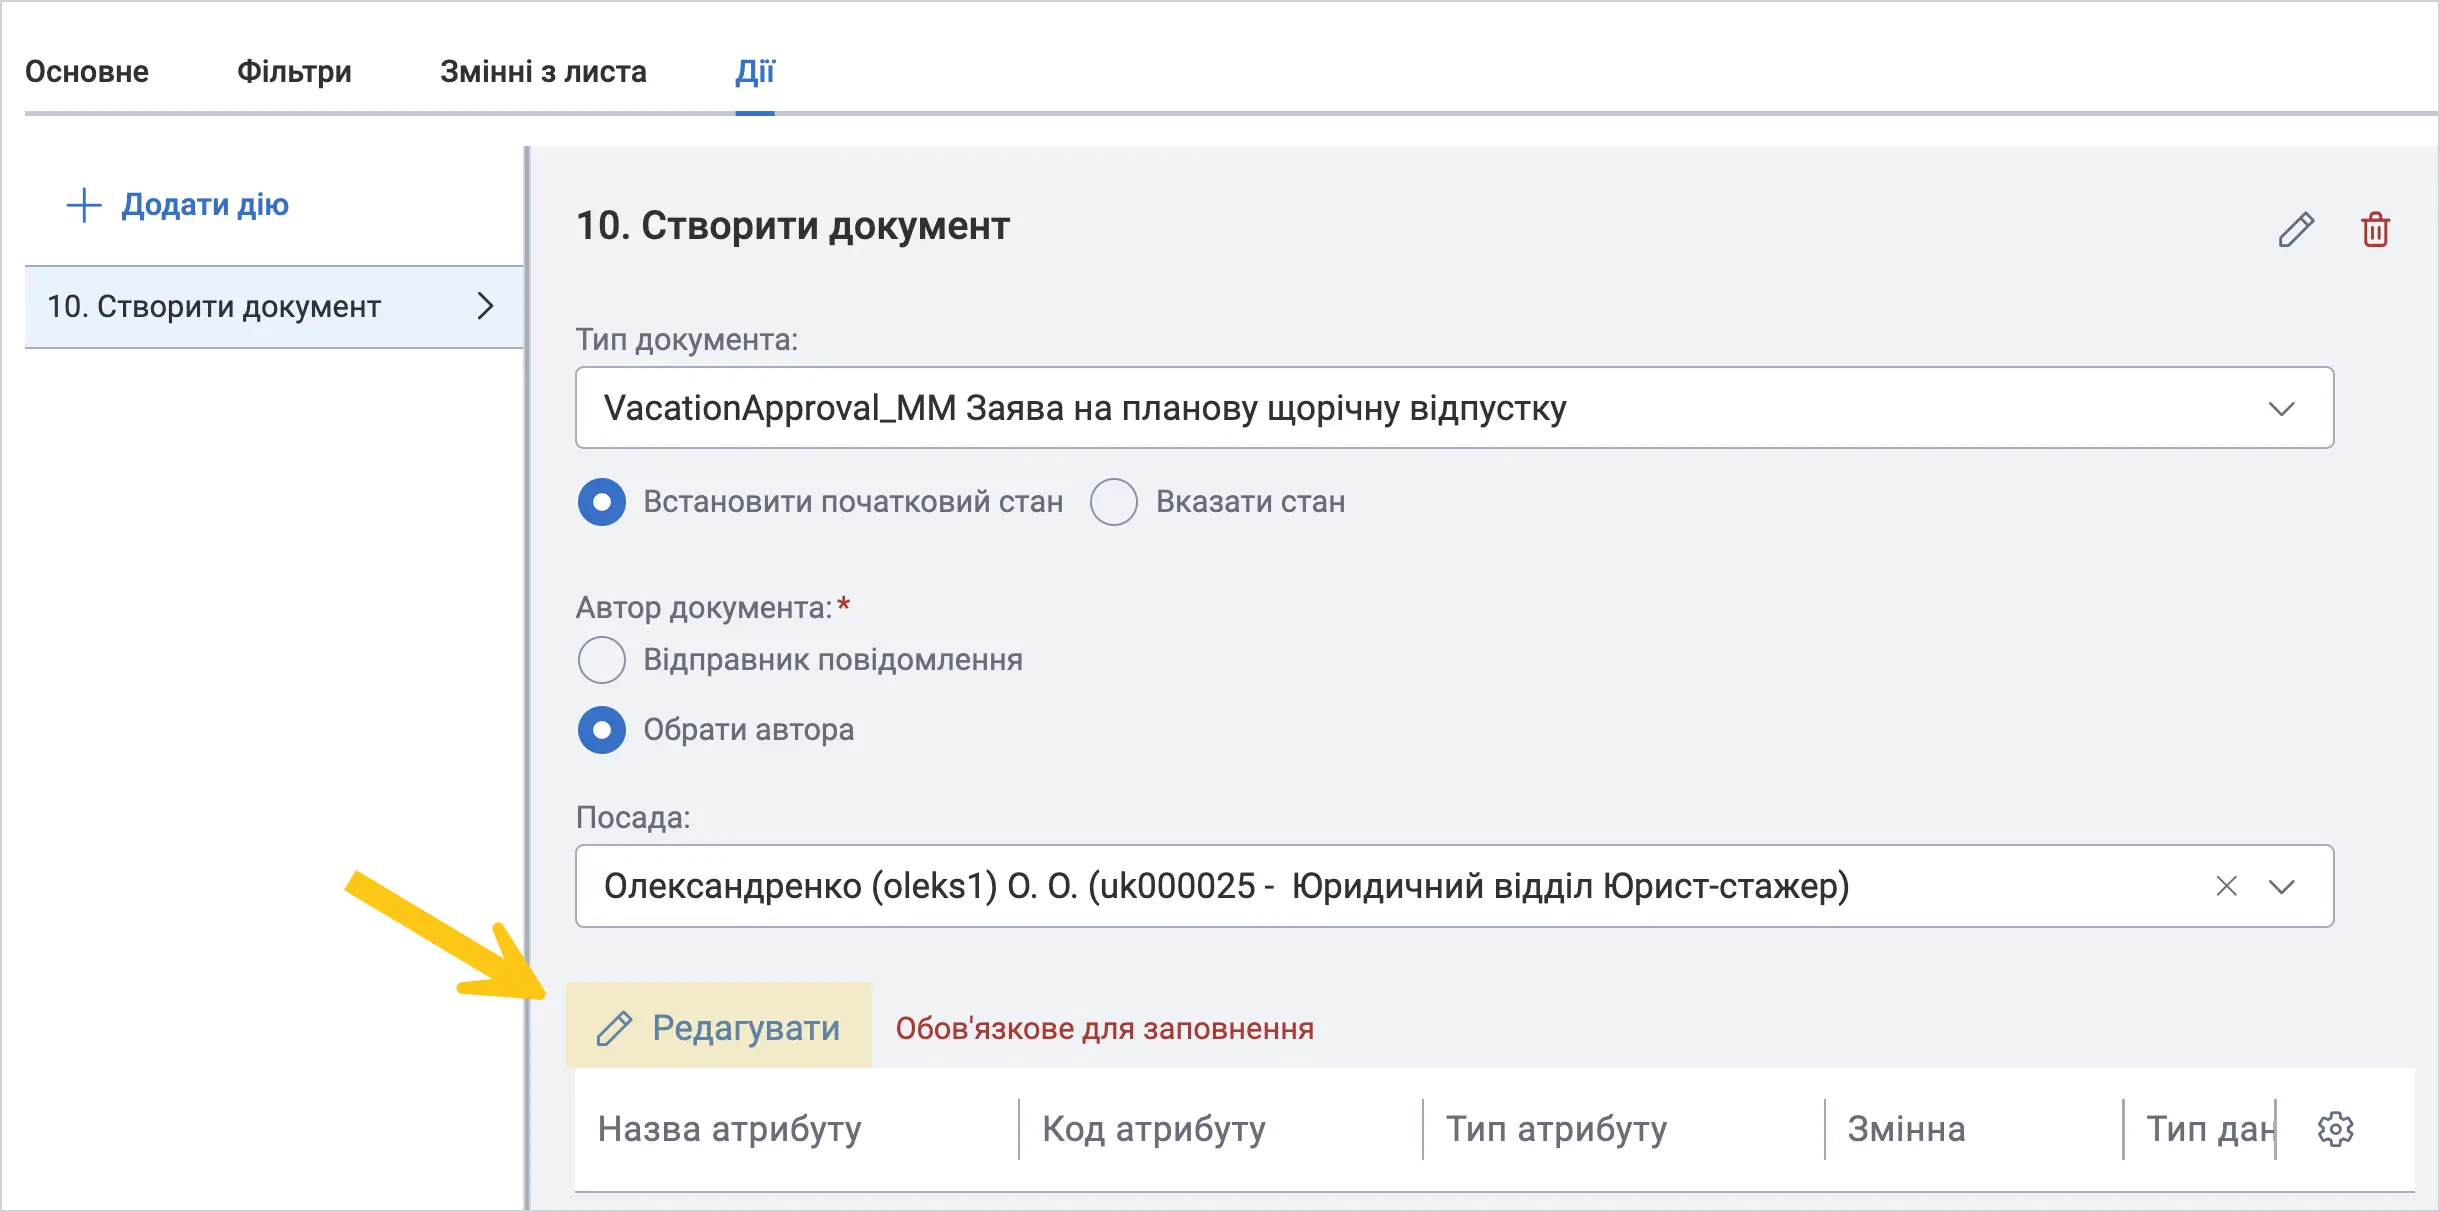Screen dimensions: 2440x1212
Task: Click the pencil icon in Редагувати button
Action: coord(614,1028)
